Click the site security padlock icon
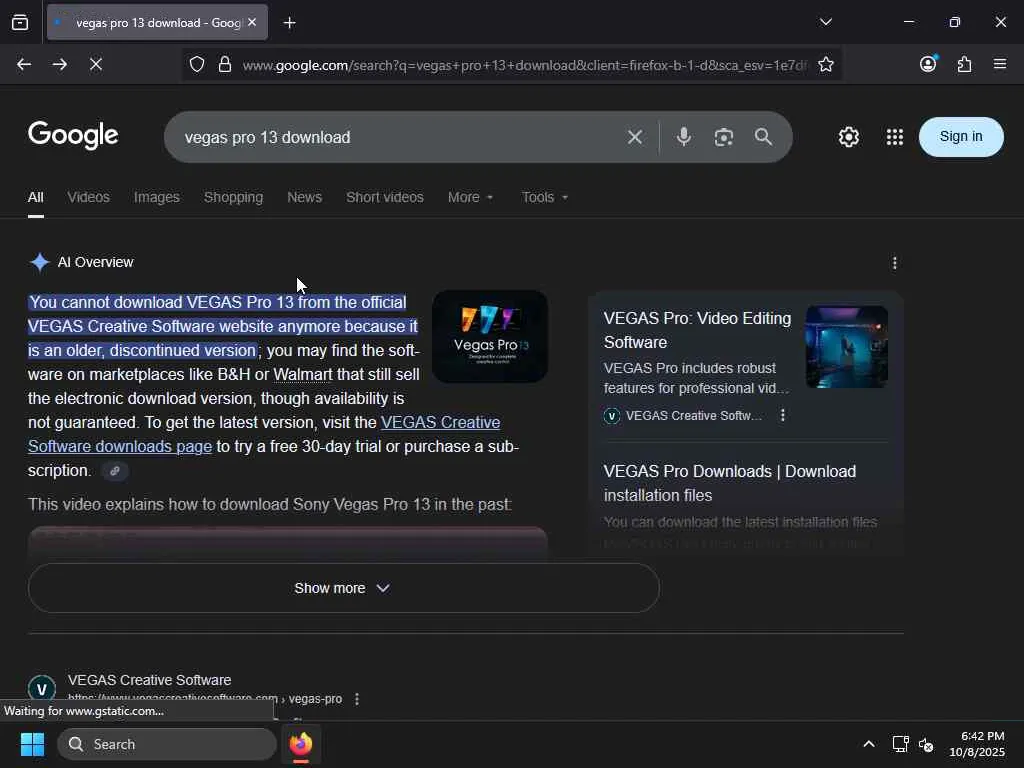 (225, 64)
